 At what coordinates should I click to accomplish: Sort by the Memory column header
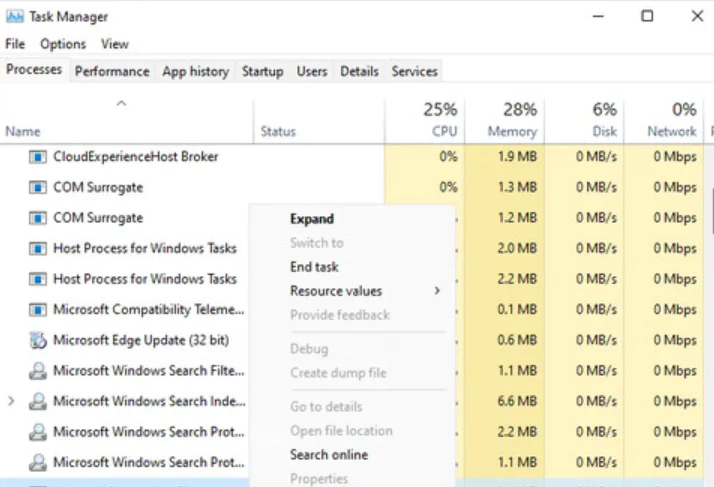point(505,120)
